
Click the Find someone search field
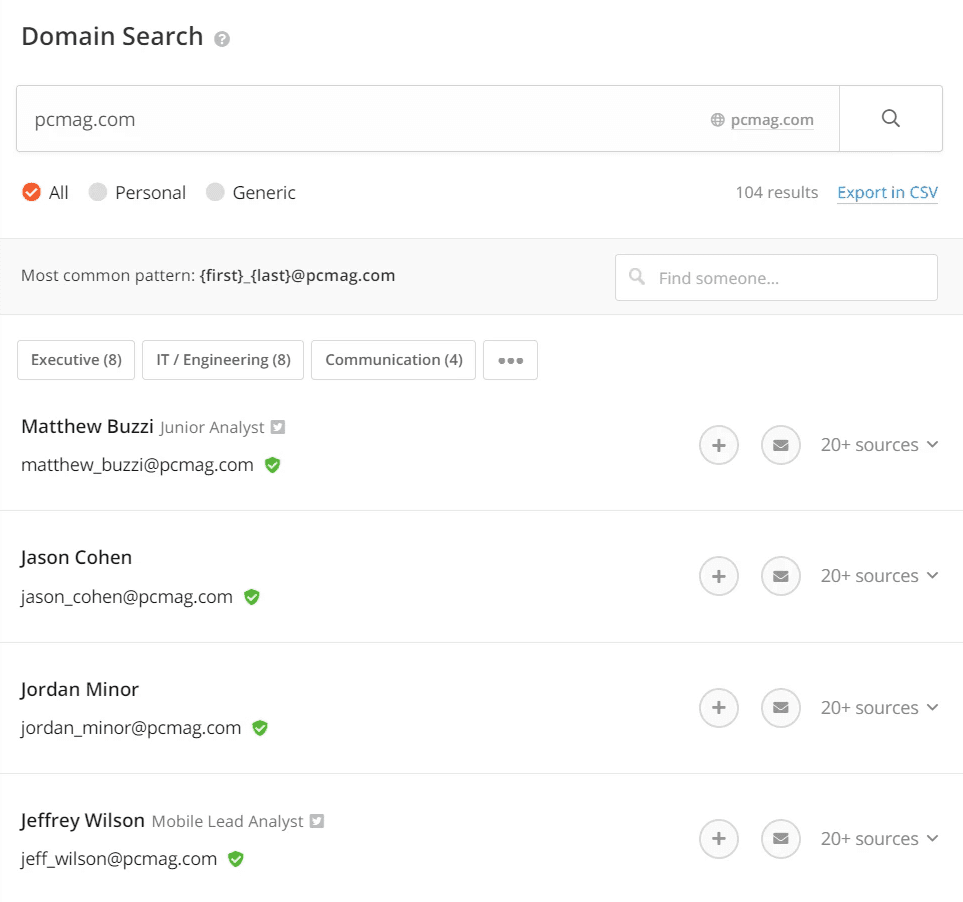(x=776, y=277)
